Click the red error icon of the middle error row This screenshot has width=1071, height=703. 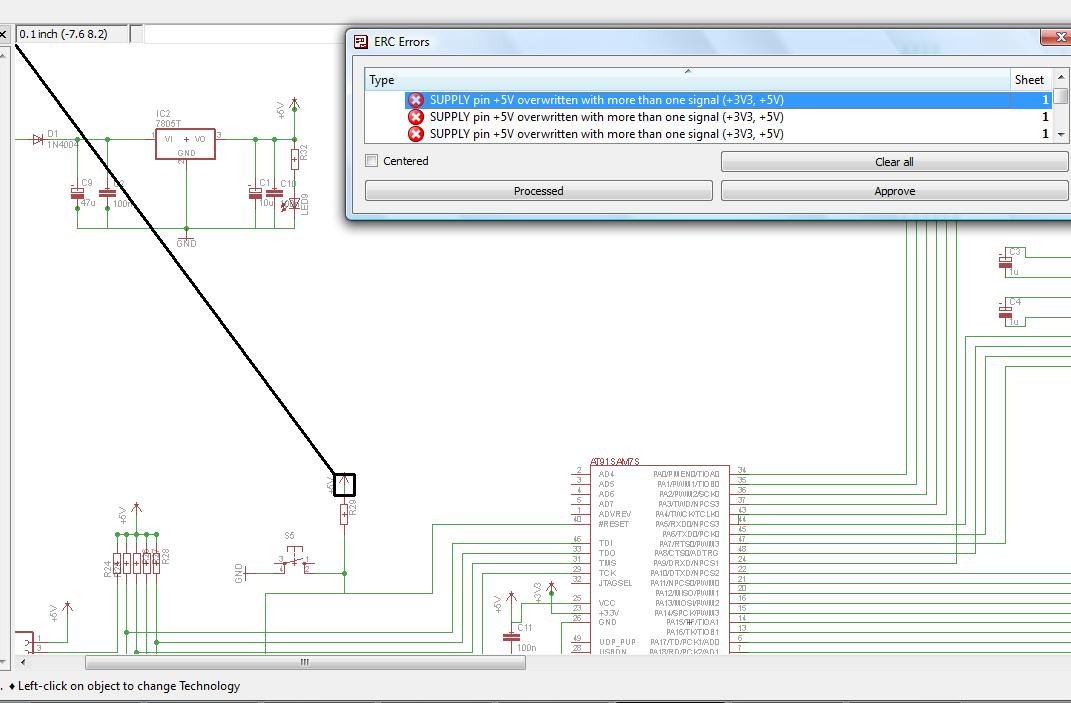416,117
